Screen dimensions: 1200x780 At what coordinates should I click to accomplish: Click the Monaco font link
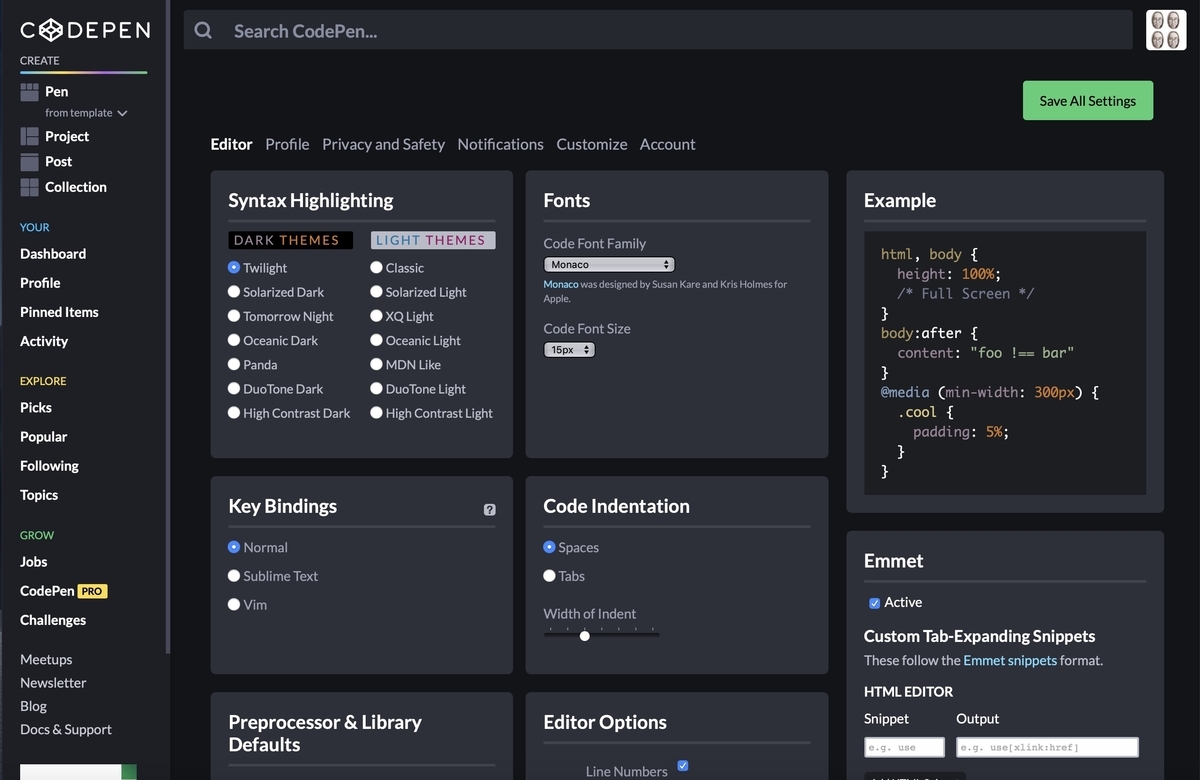(561, 284)
